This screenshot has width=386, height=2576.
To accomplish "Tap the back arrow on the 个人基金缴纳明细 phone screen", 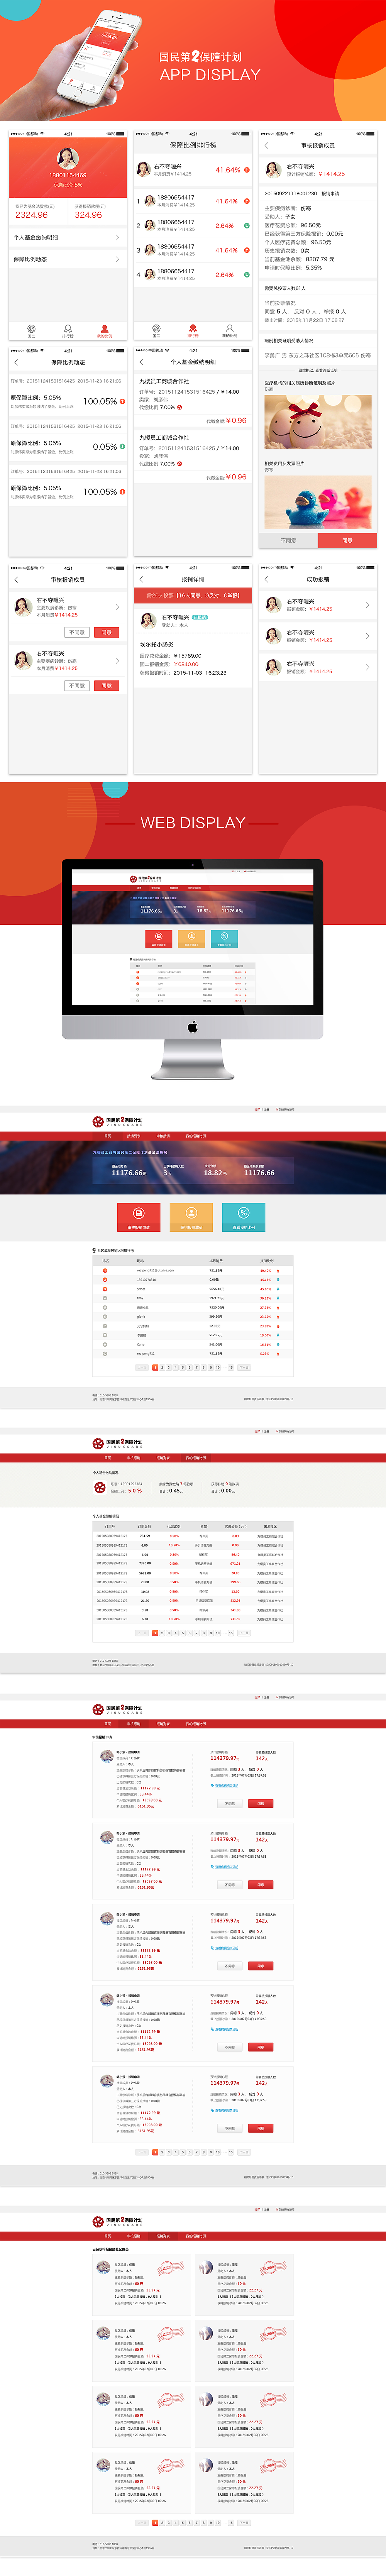I will click(141, 362).
